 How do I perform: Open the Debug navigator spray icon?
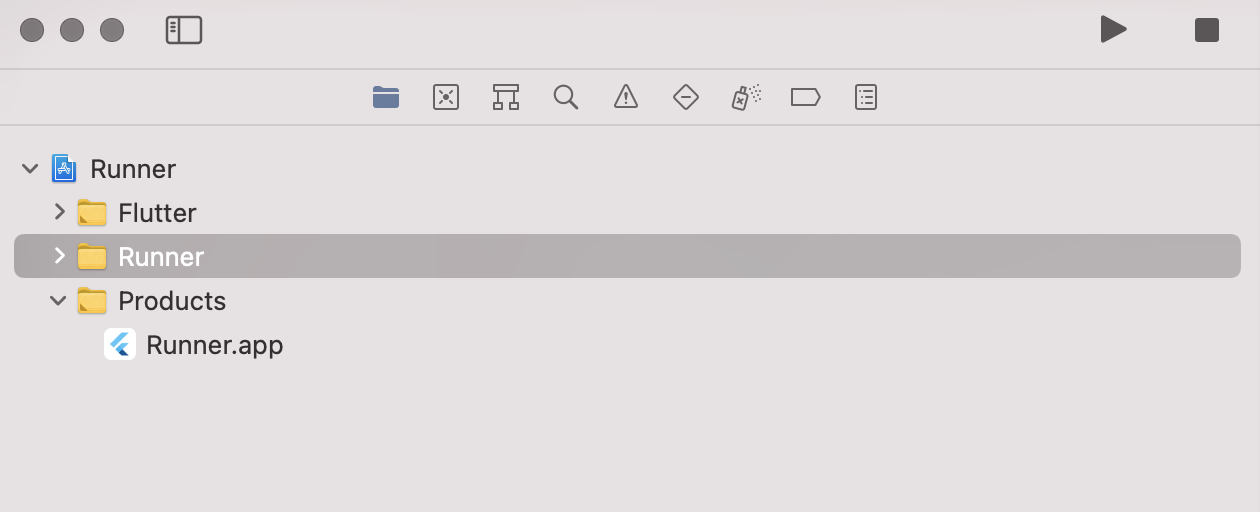coord(746,97)
